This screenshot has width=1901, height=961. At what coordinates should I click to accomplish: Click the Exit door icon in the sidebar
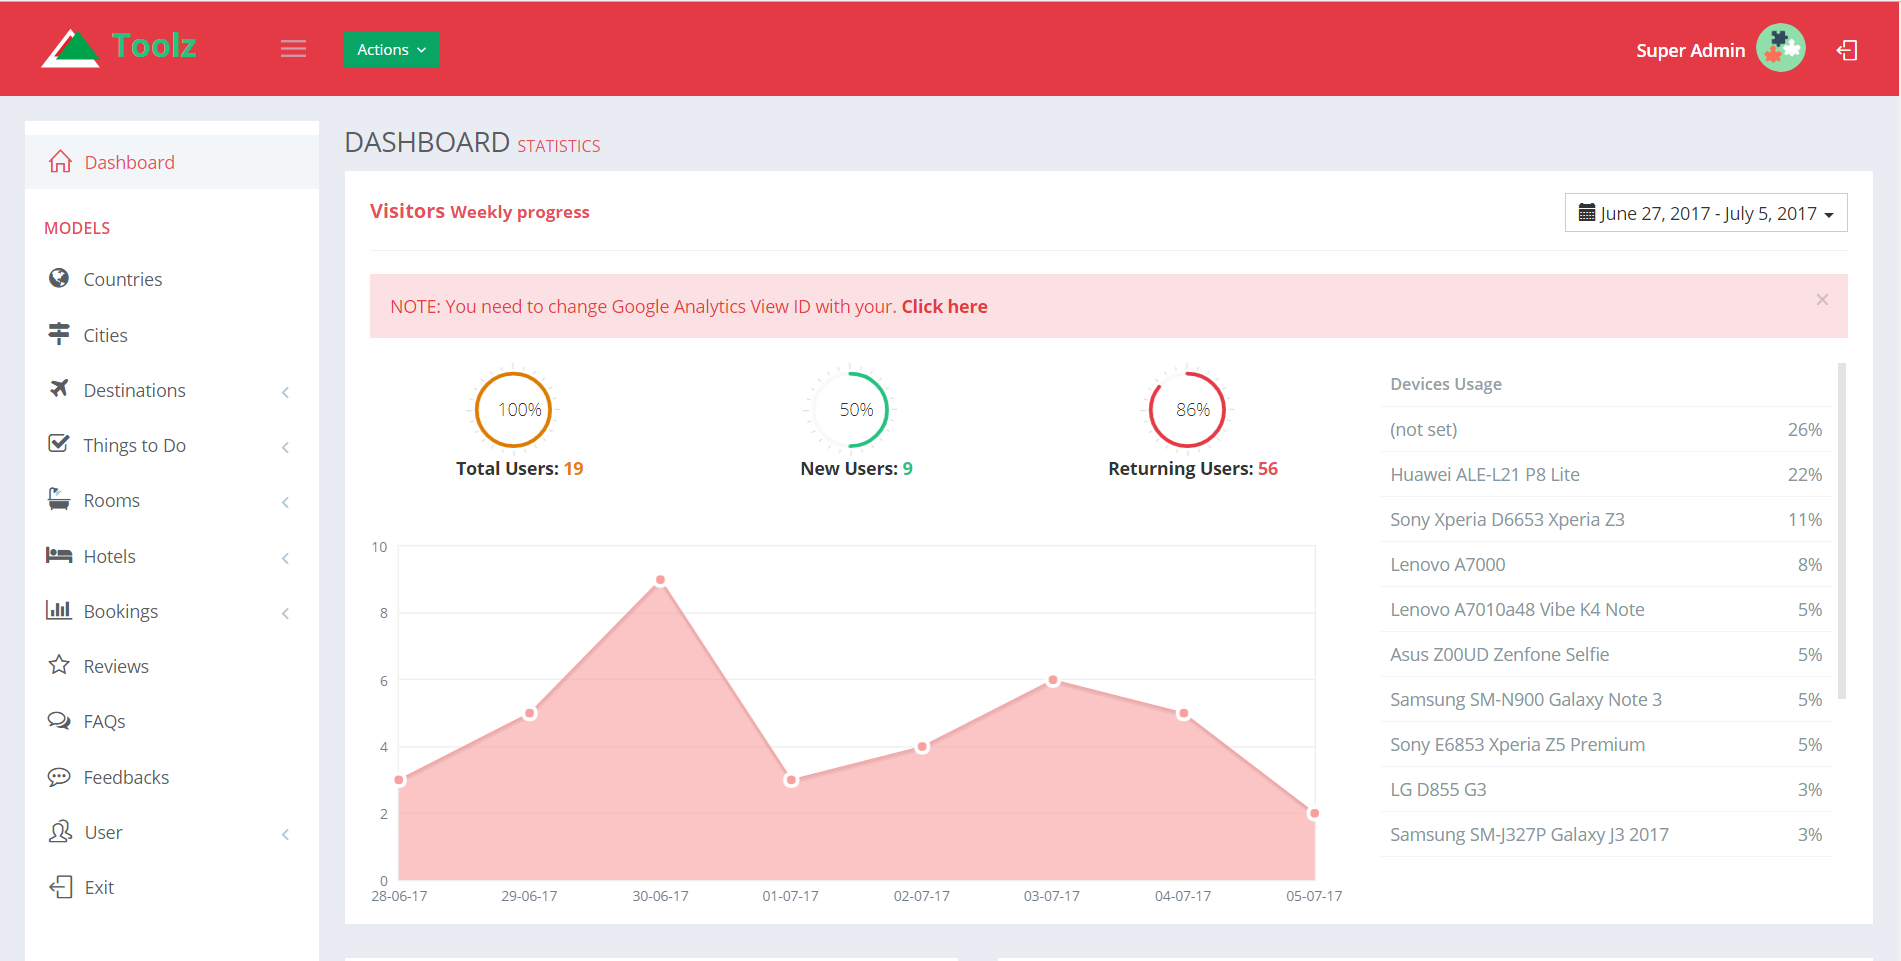pyautogui.click(x=60, y=887)
